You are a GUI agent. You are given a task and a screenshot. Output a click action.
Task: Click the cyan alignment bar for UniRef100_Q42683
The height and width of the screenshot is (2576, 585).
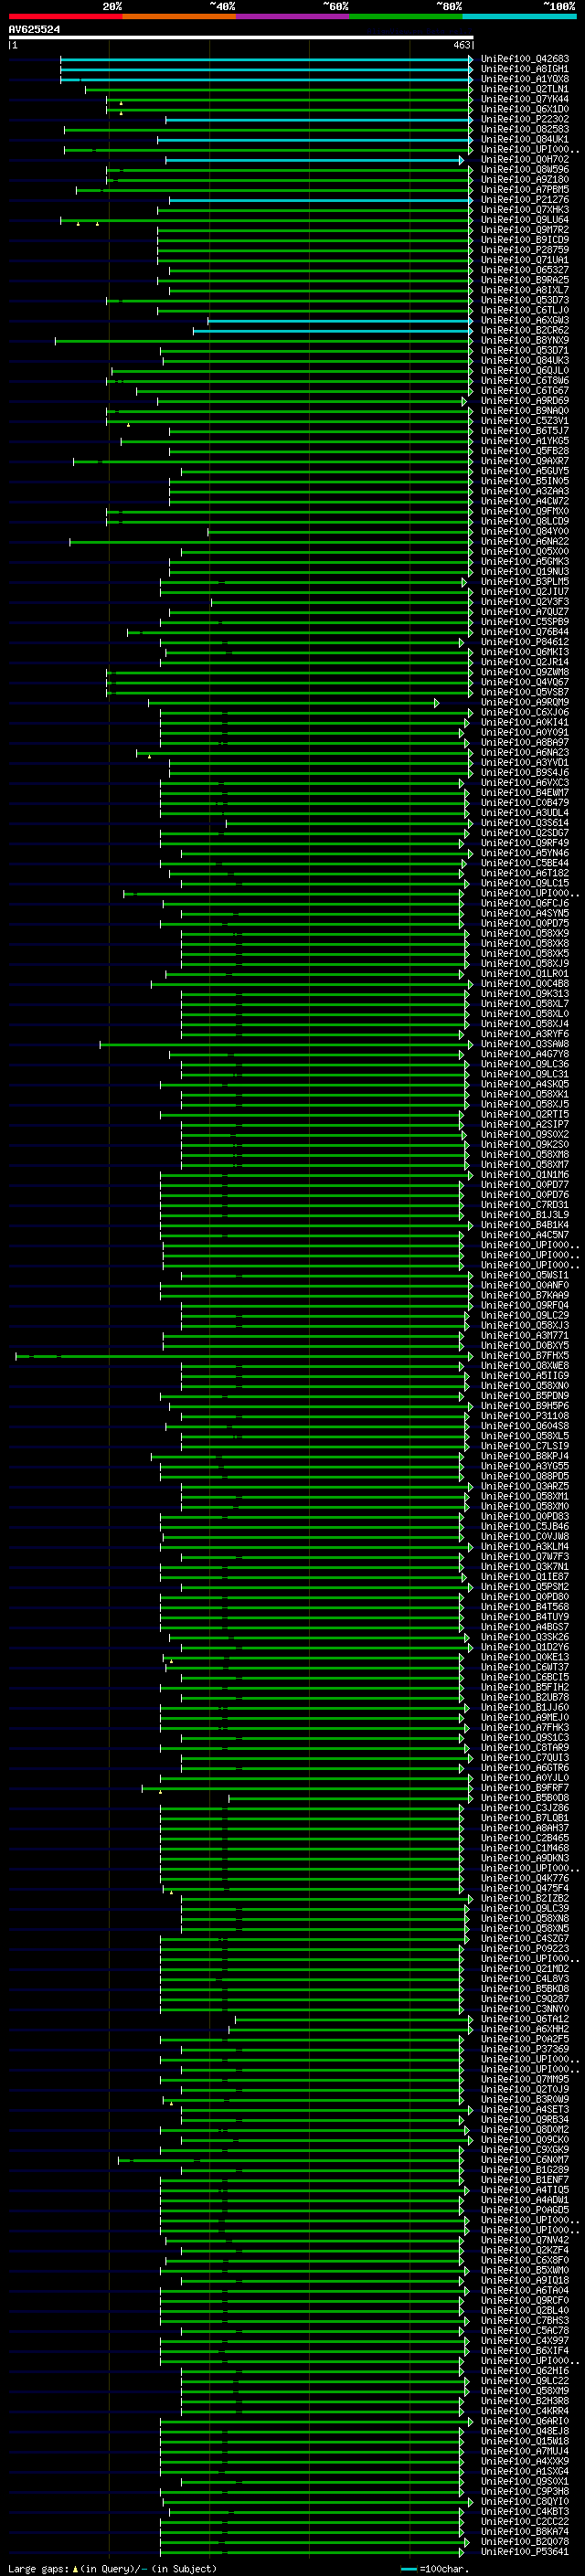pos(265,59)
